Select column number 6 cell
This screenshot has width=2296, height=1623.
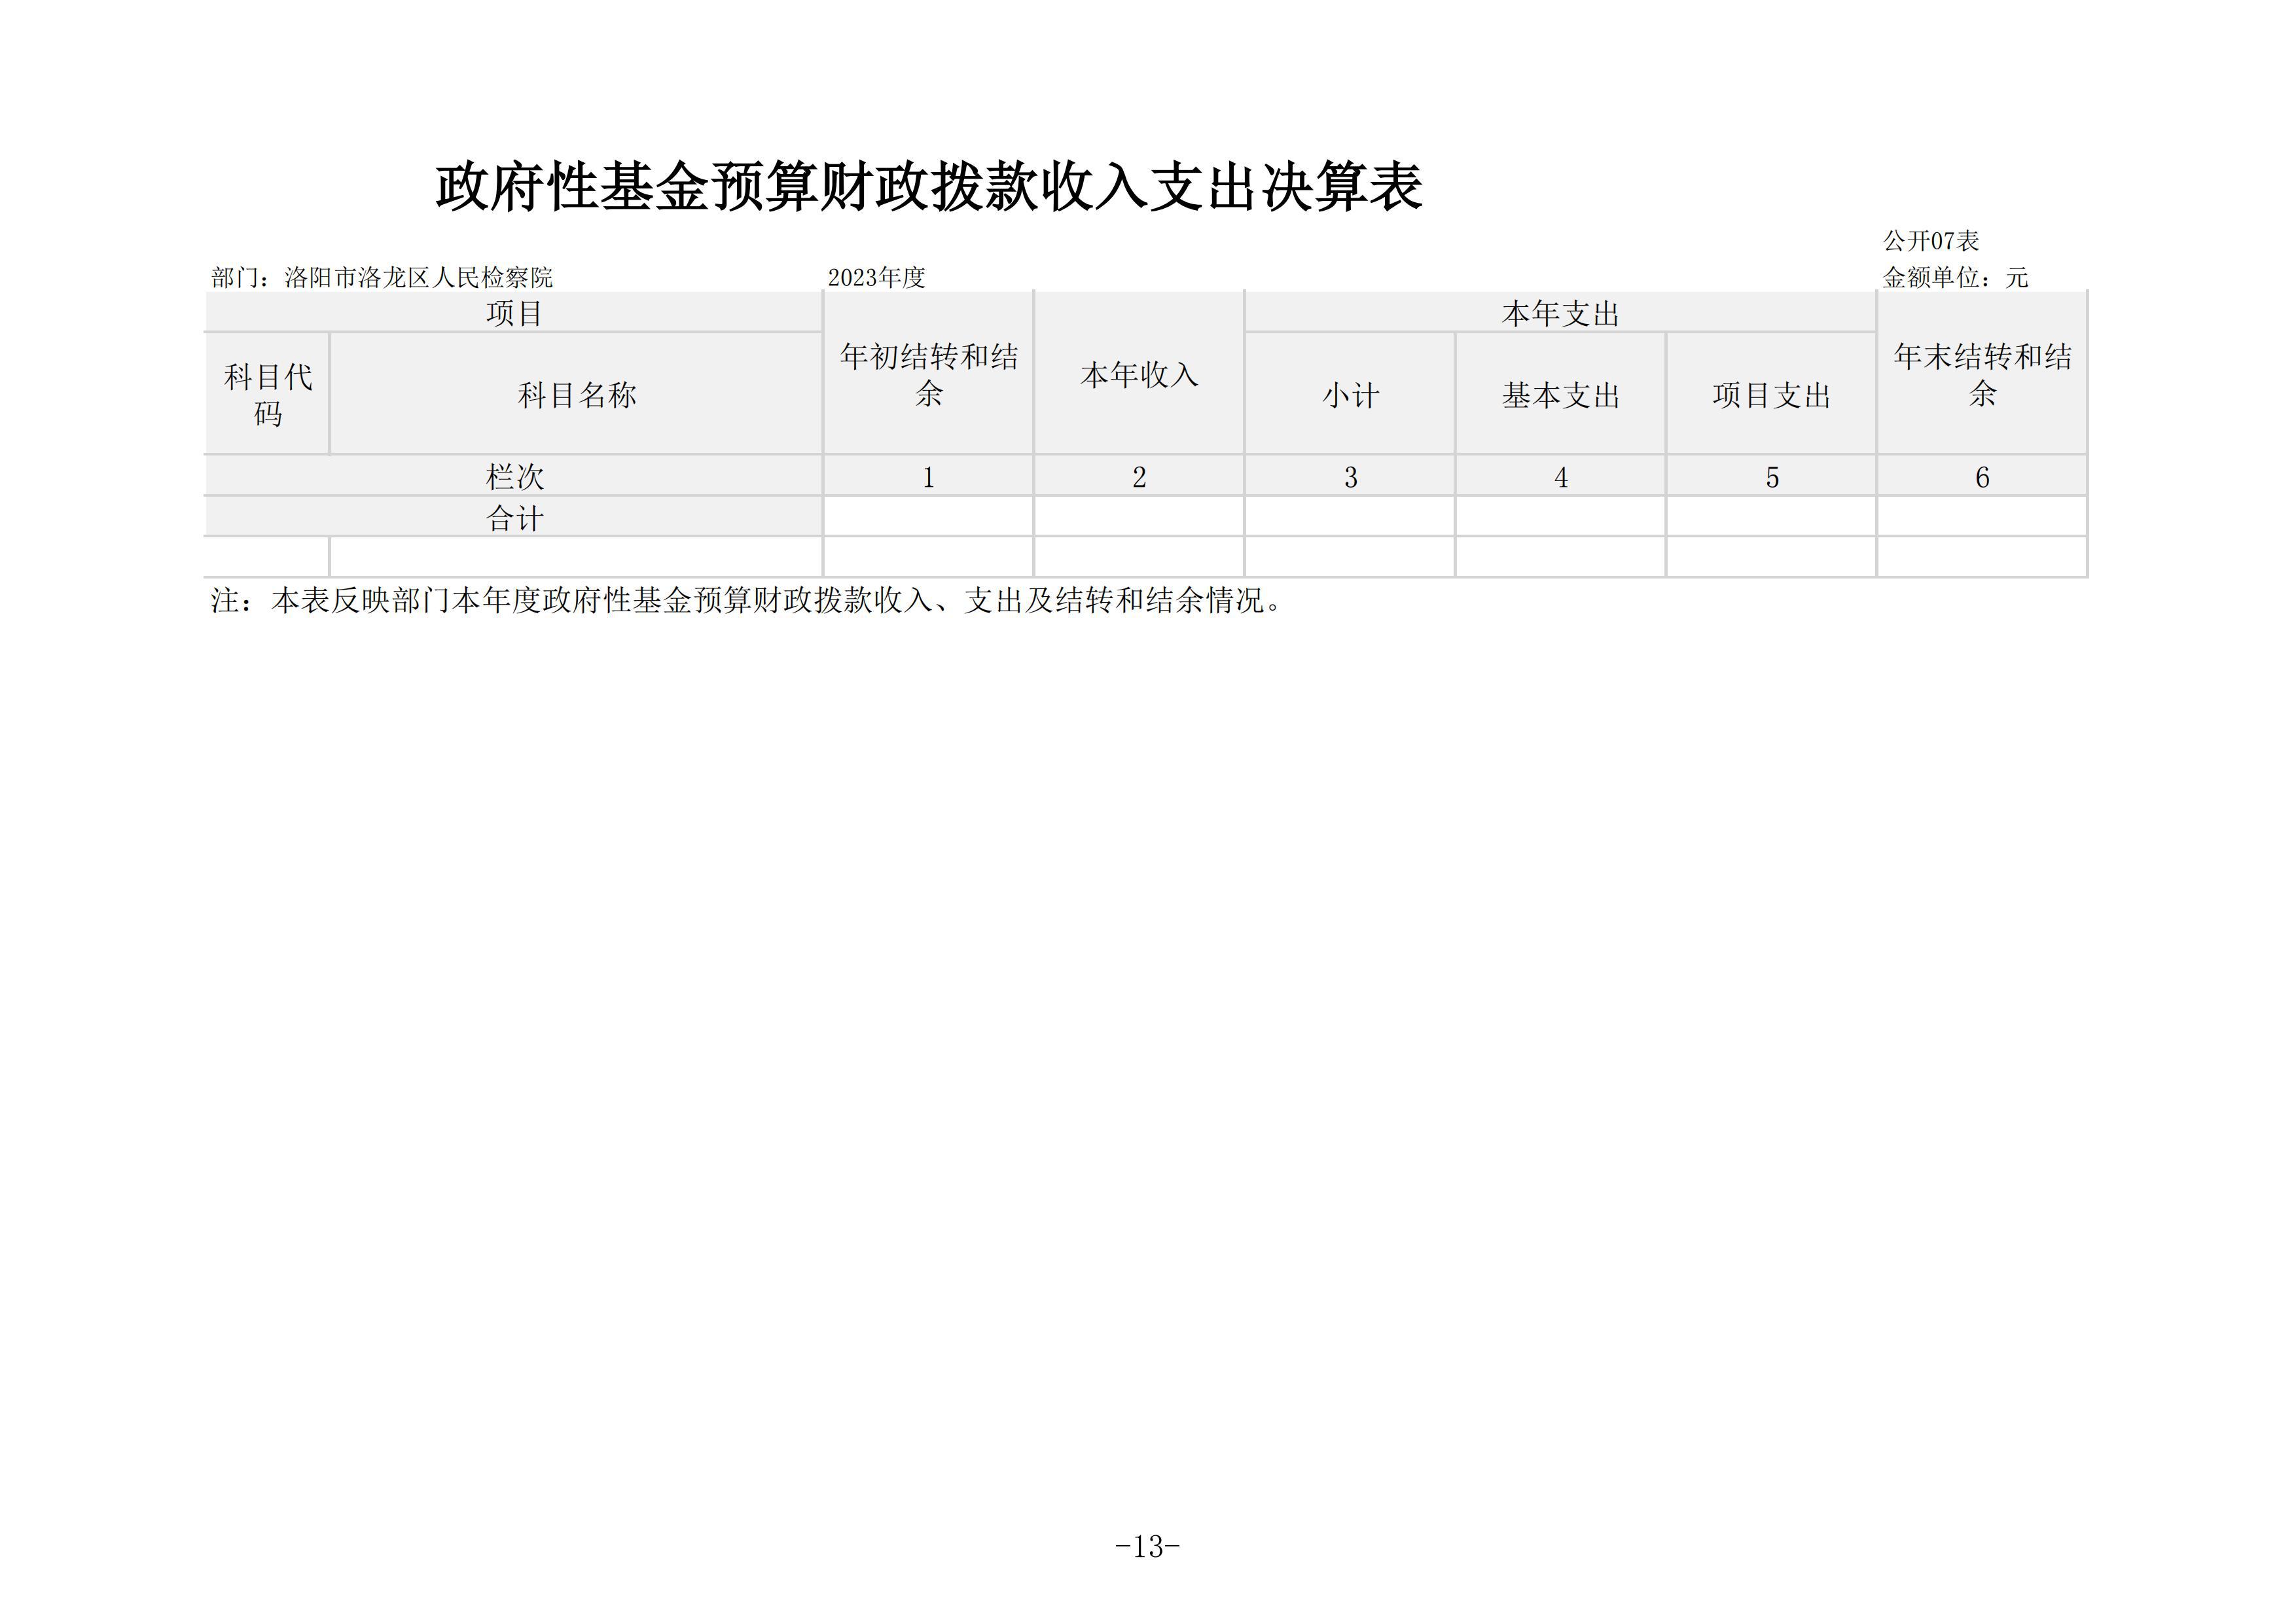tap(1983, 476)
